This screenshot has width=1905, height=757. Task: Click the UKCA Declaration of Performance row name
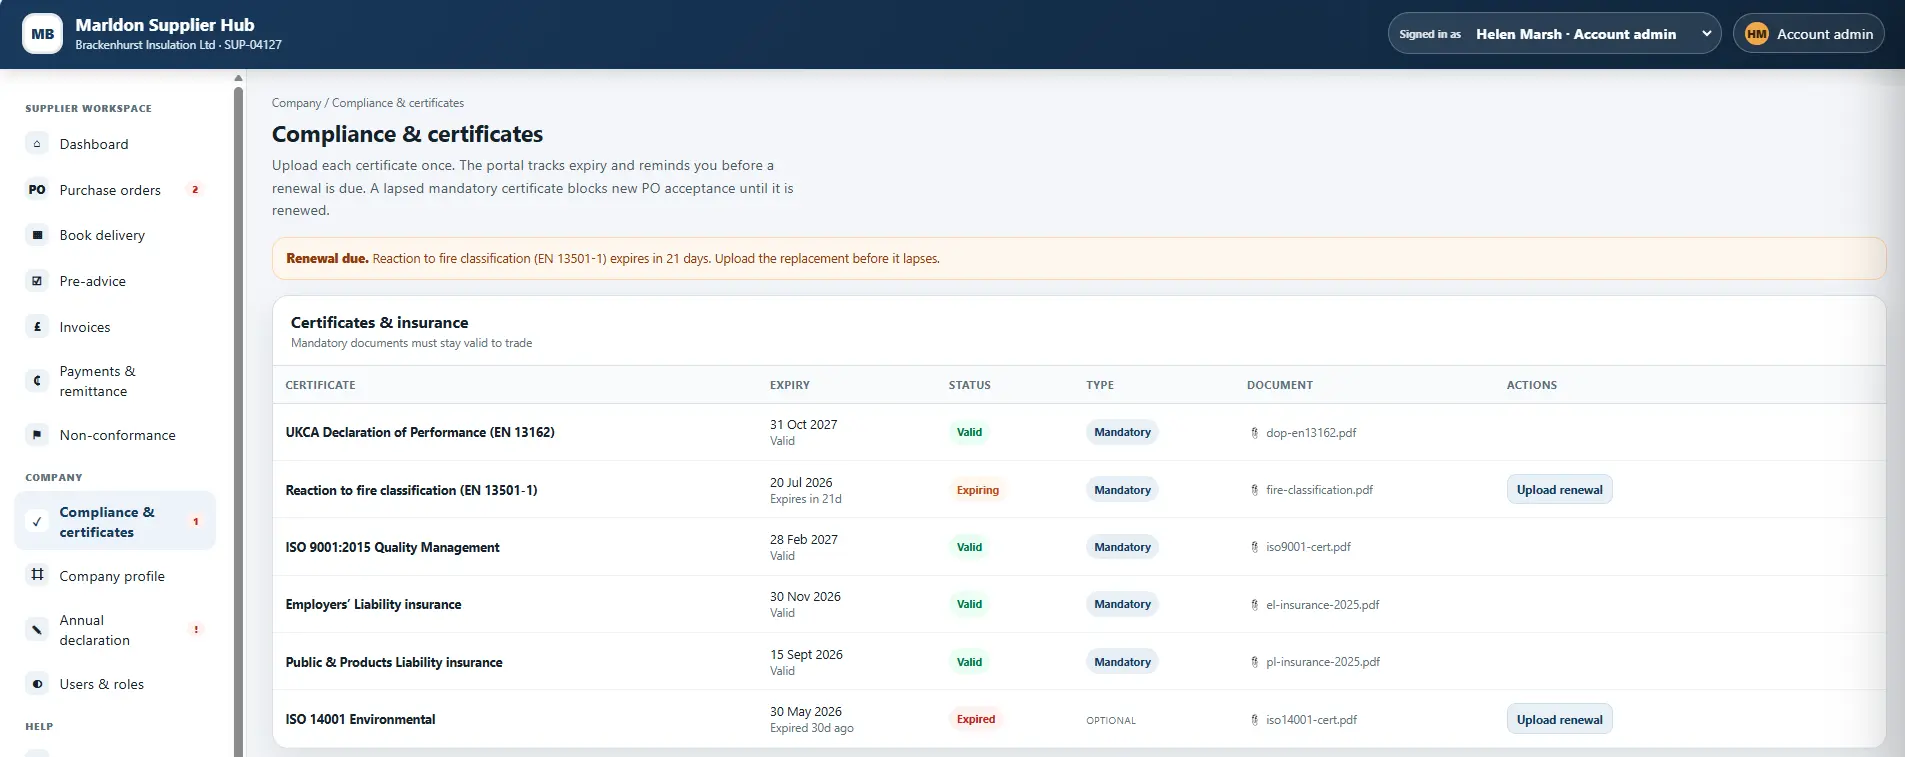click(420, 433)
